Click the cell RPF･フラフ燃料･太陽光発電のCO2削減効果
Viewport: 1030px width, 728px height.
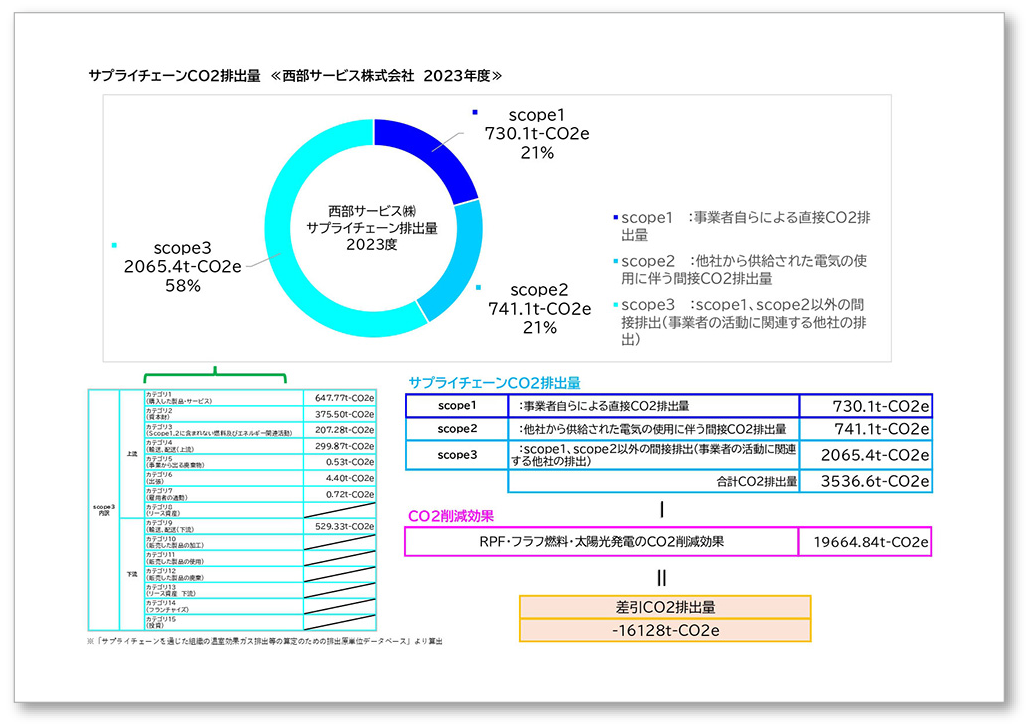click(602, 541)
